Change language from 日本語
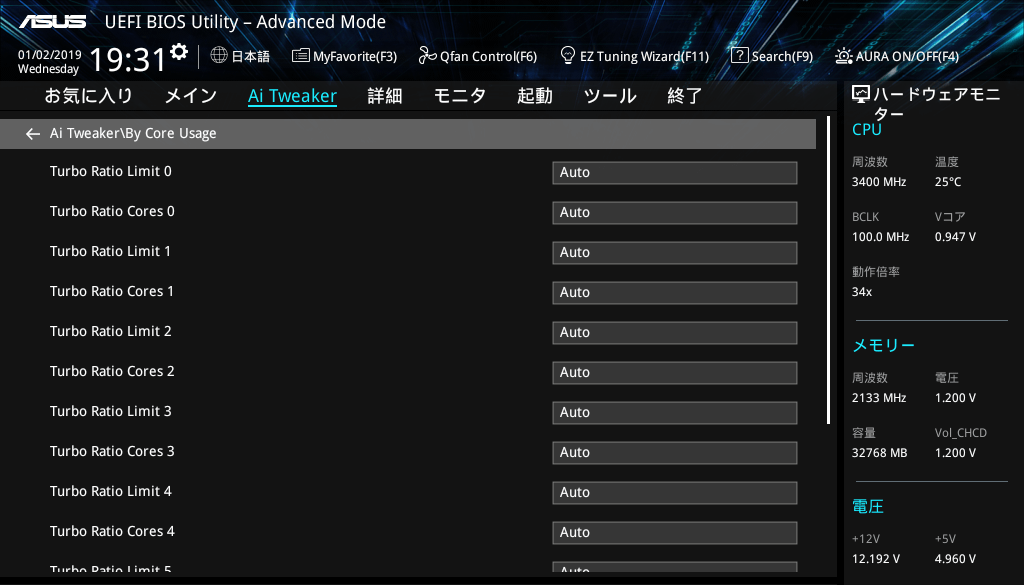The height and width of the screenshot is (585, 1024). [x=250, y=56]
